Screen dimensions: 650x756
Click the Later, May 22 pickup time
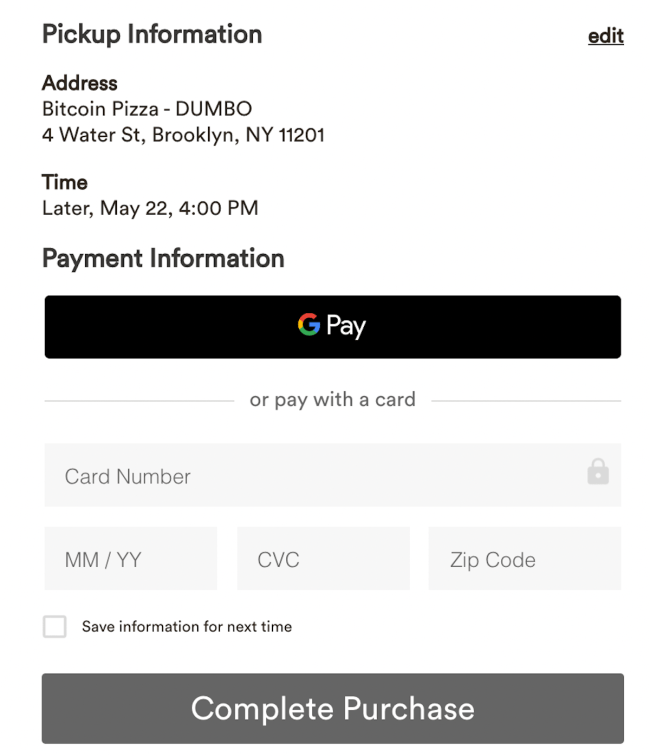coord(150,208)
